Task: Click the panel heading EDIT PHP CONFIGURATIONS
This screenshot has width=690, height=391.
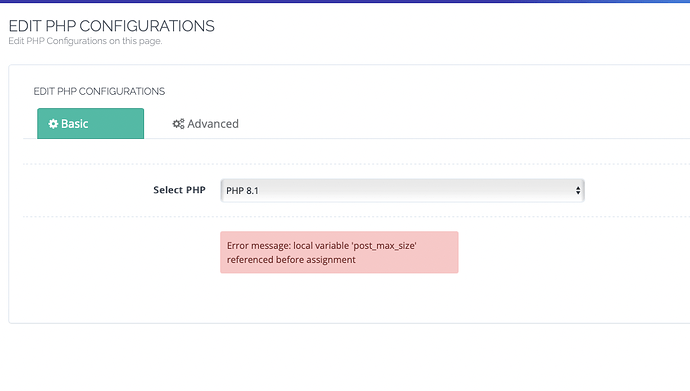Action: (99, 91)
